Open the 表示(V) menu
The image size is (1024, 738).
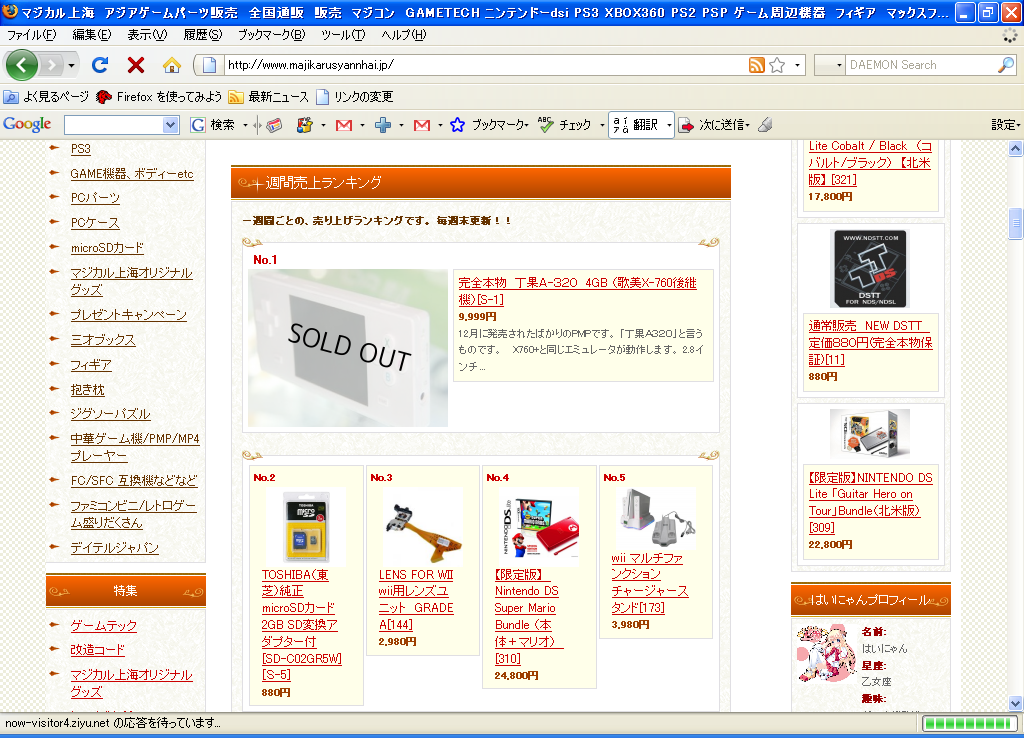[x=147, y=35]
